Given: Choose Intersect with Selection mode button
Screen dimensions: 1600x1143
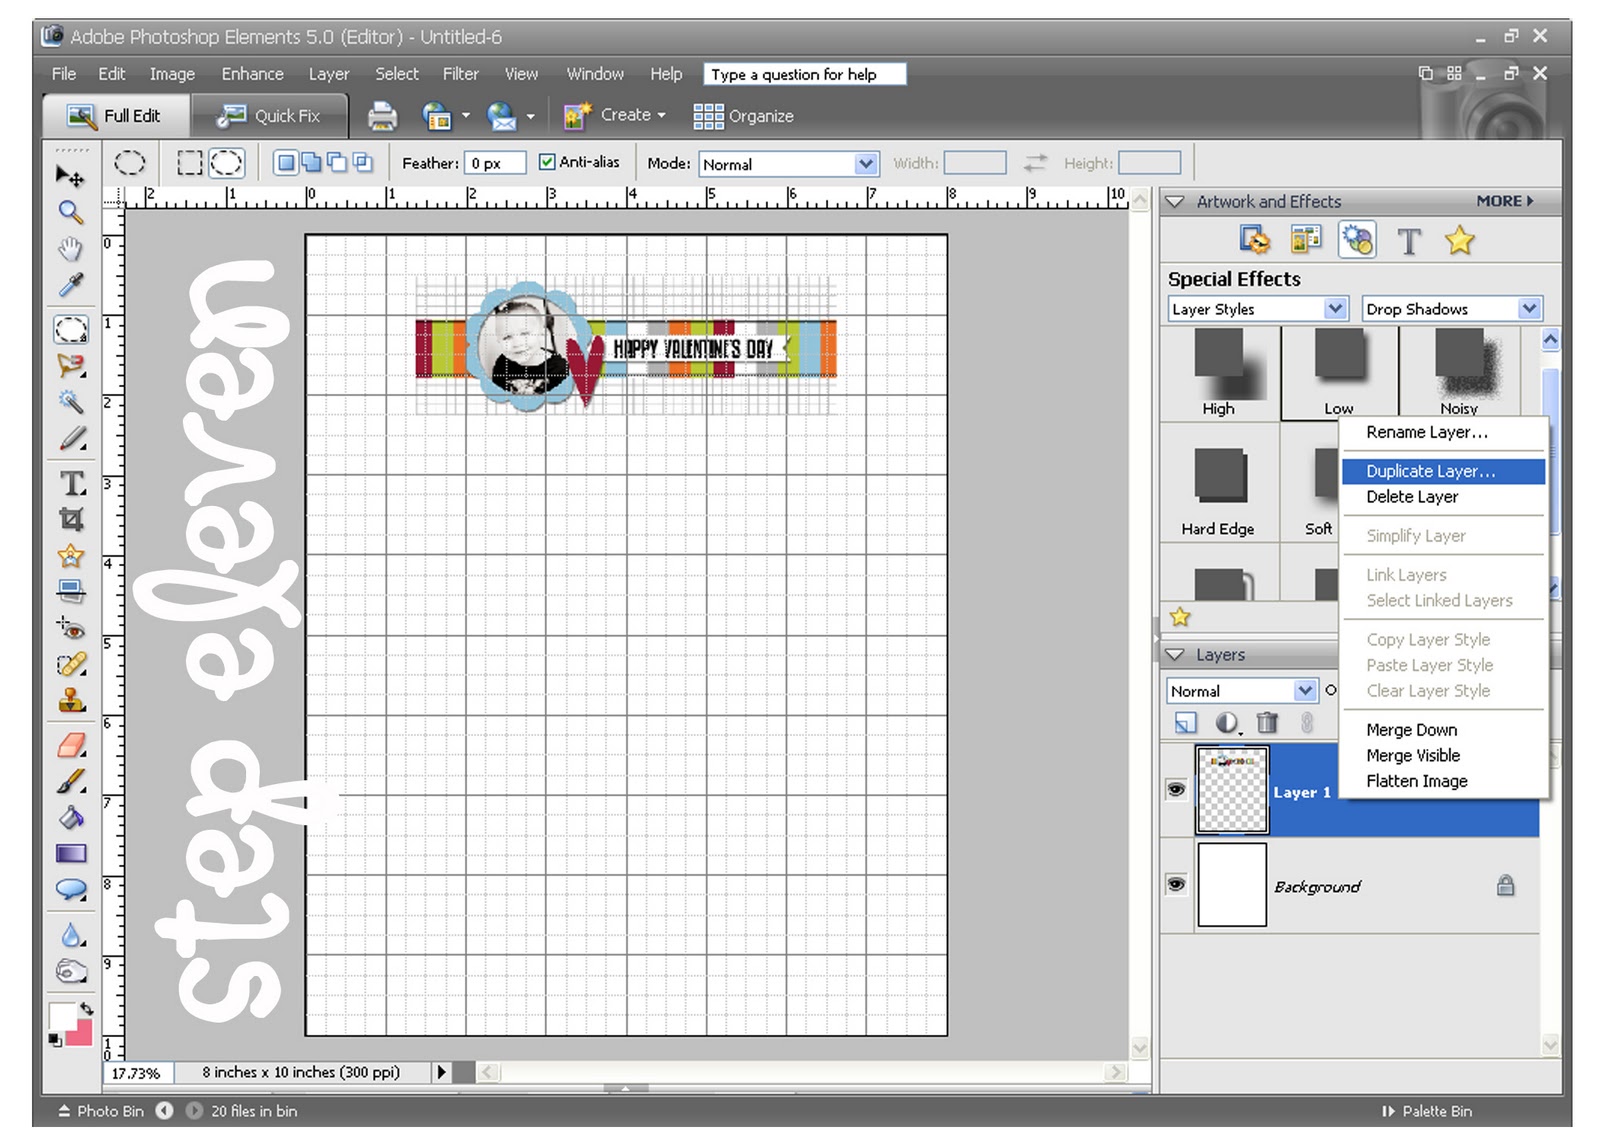Looking at the screenshot, I should pos(362,163).
